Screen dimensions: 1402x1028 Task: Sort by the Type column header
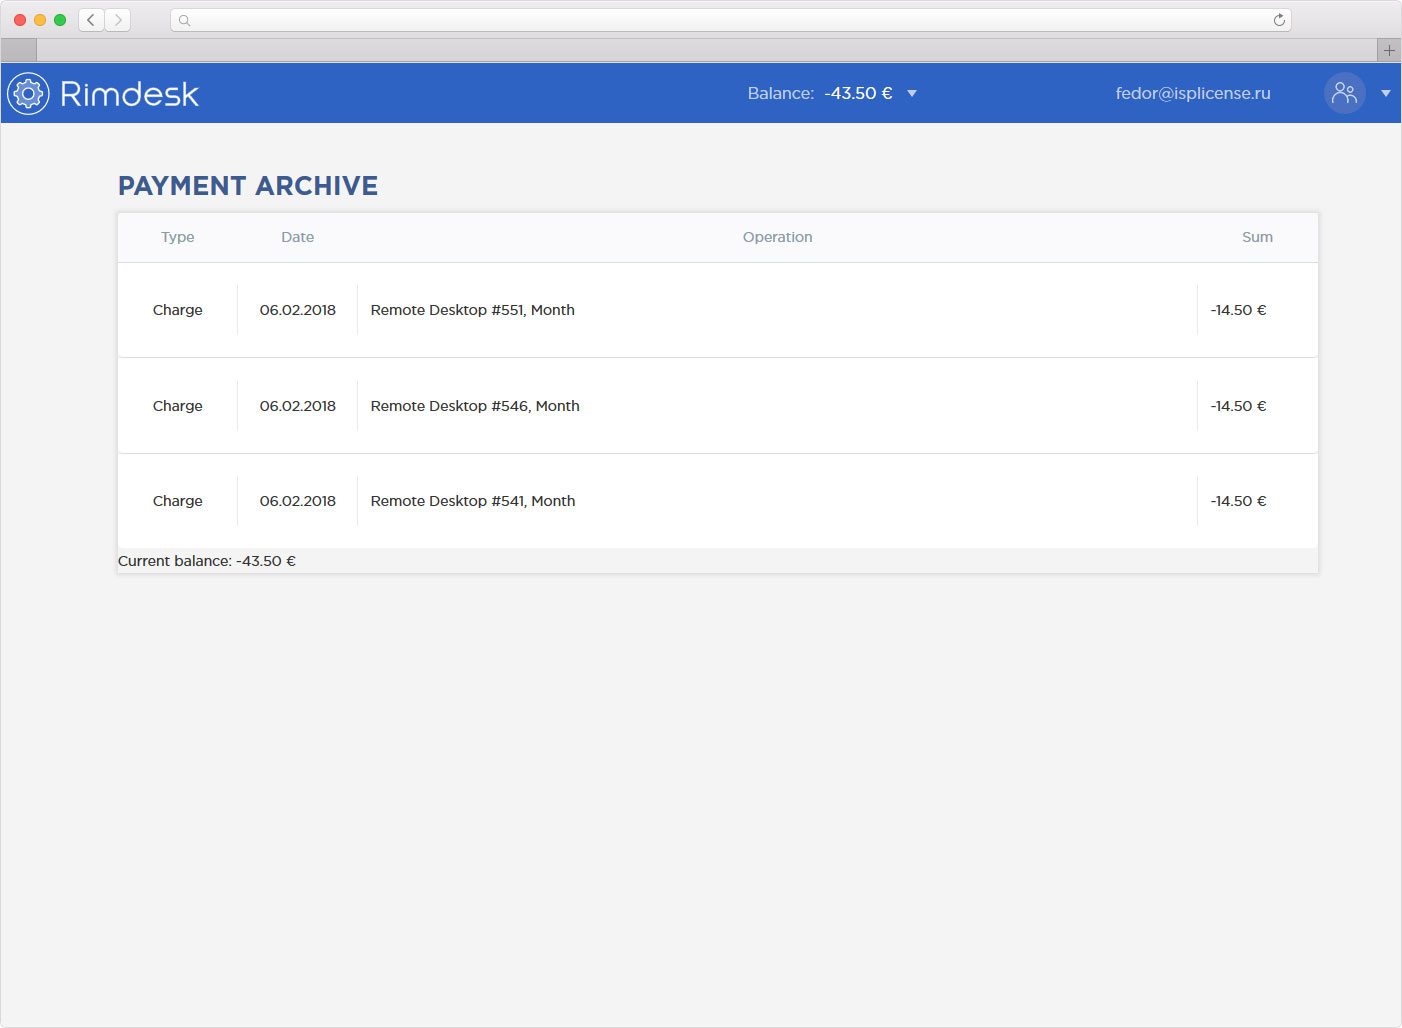coord(178,237)
